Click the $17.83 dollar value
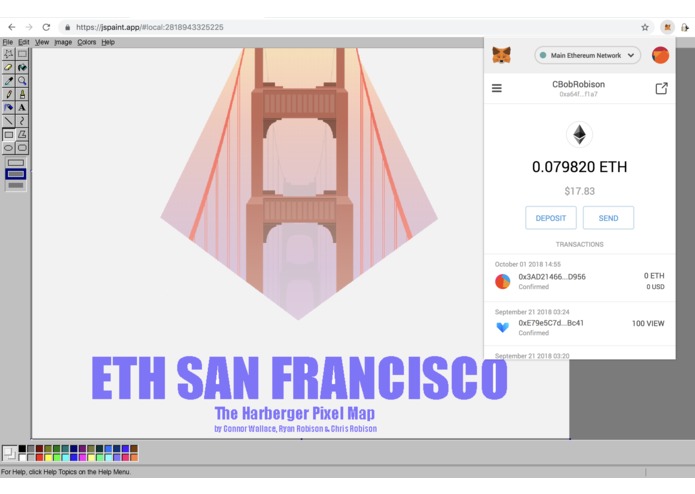This screenshot has width=695, height=494. (x=579, y=191)
